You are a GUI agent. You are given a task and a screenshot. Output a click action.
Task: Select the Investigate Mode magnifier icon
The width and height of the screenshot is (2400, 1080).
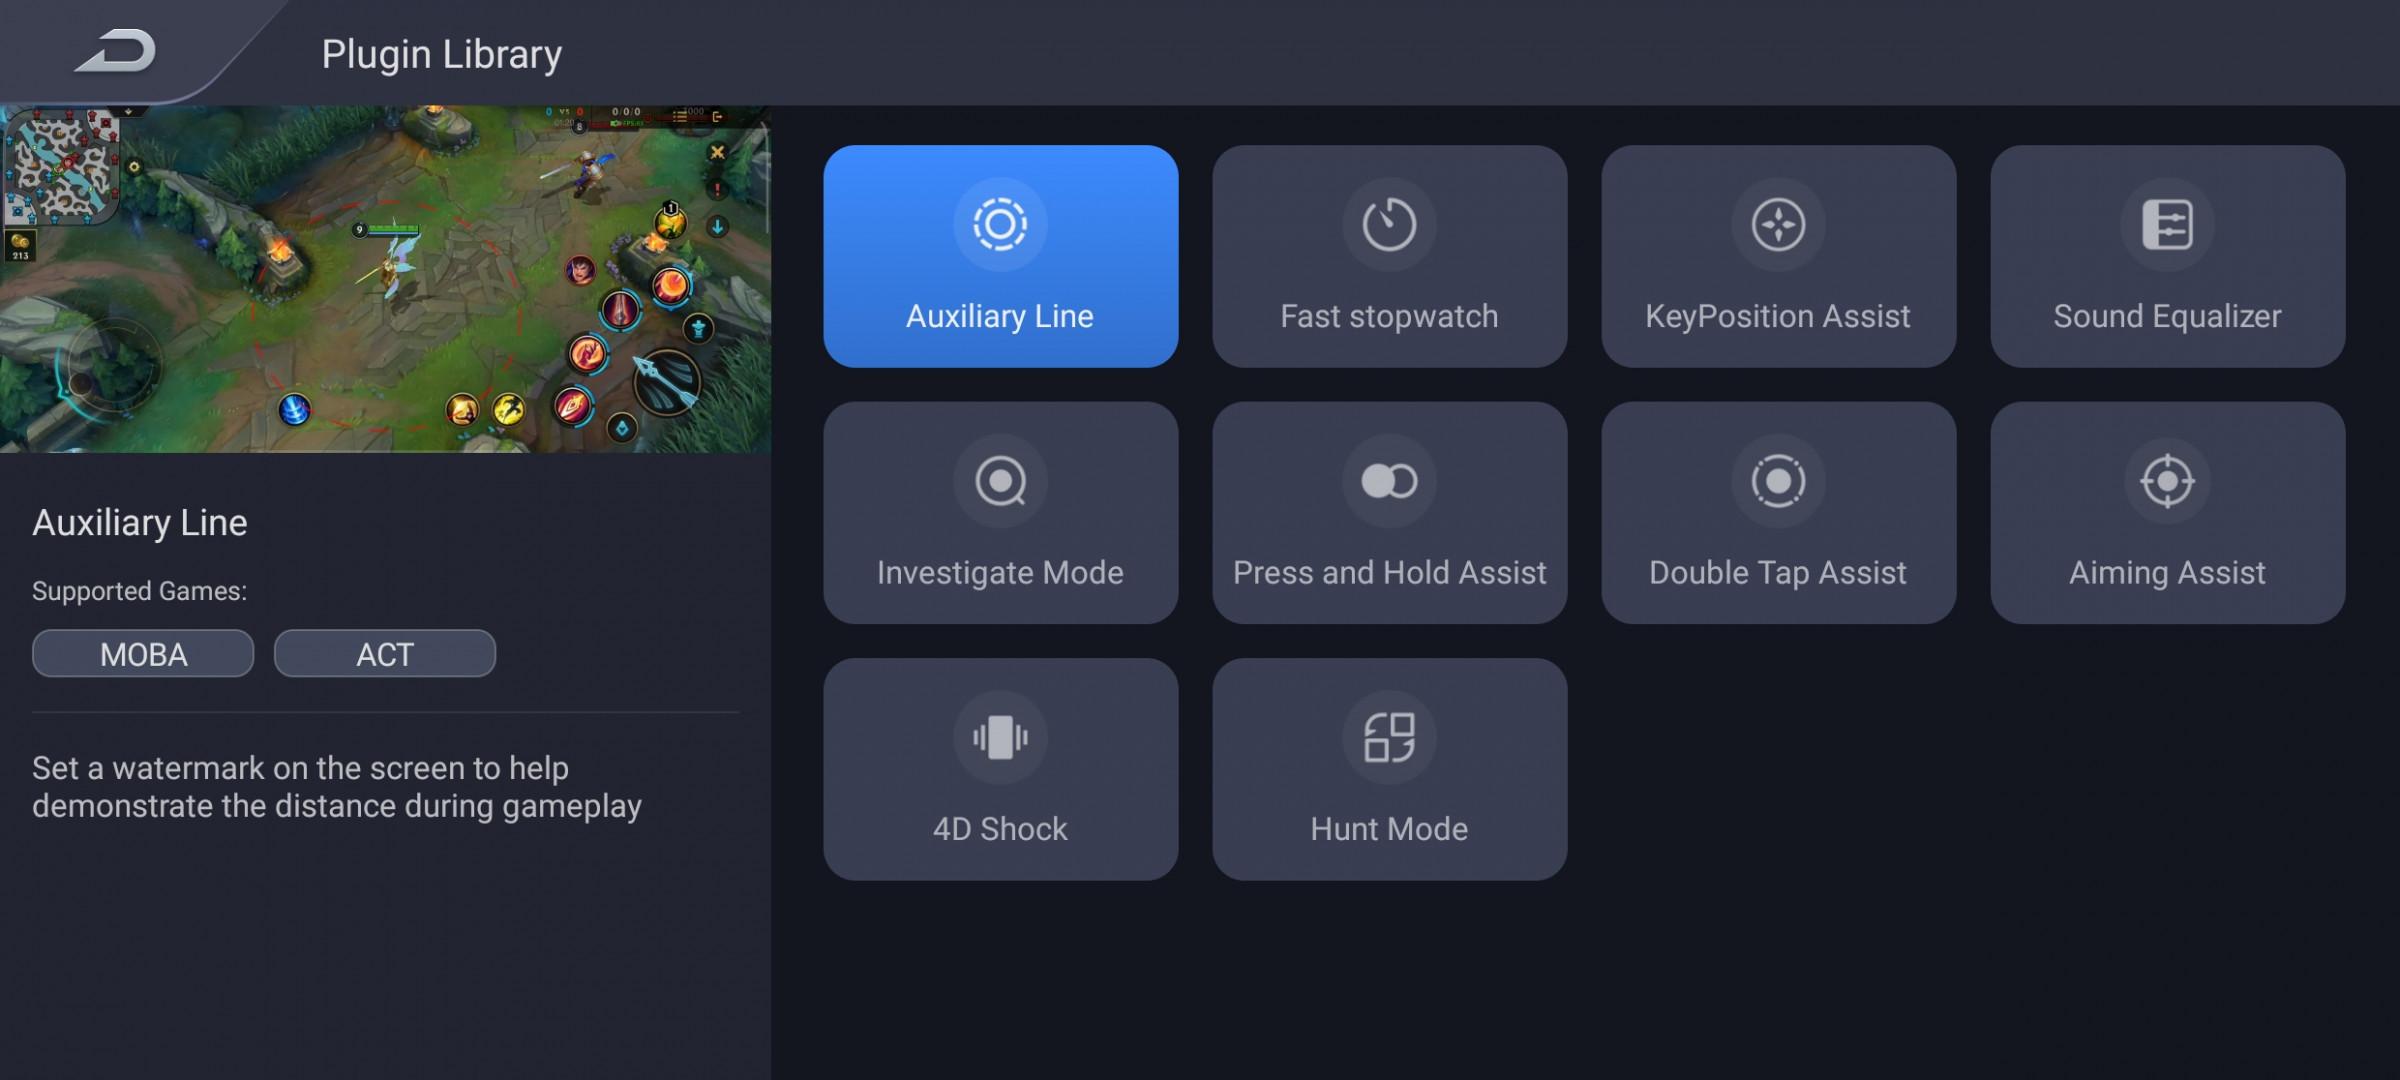[1000, 481]
